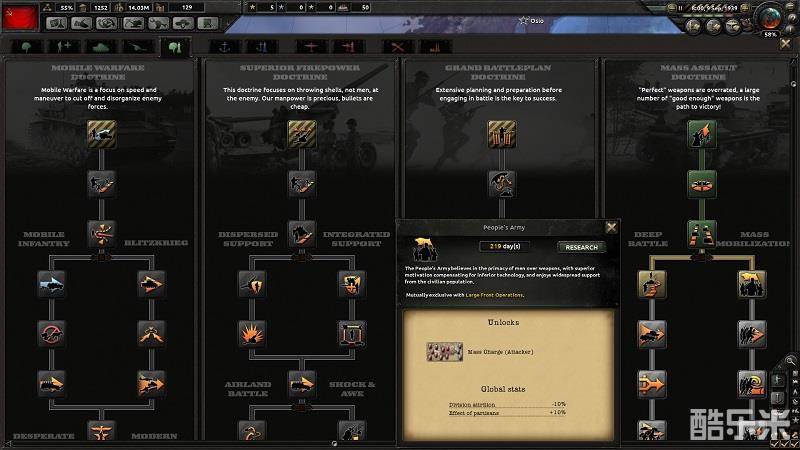Select the Grand Battleplan doctrine starting icon

tap(502, 134)
